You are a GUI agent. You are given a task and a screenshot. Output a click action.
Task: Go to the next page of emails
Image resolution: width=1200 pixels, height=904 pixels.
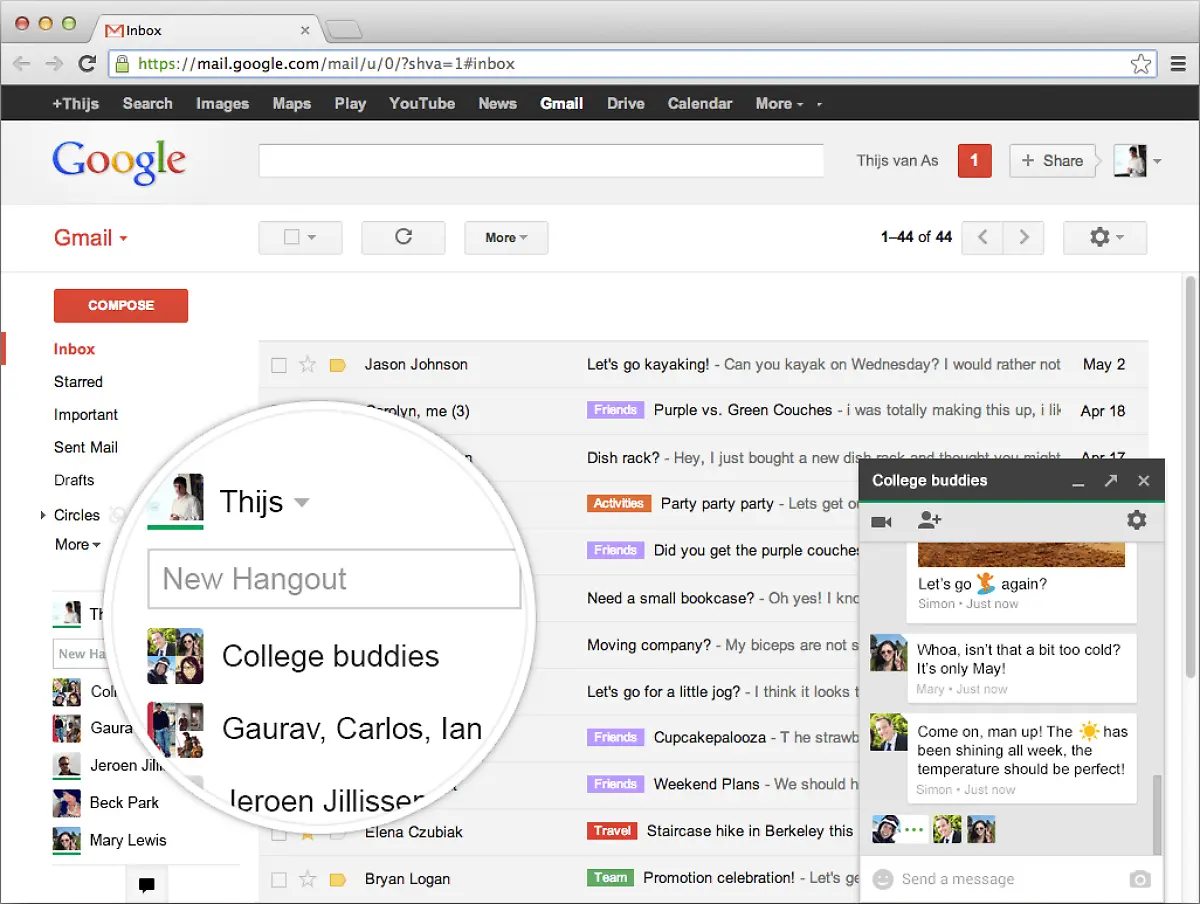[1024, 237]
